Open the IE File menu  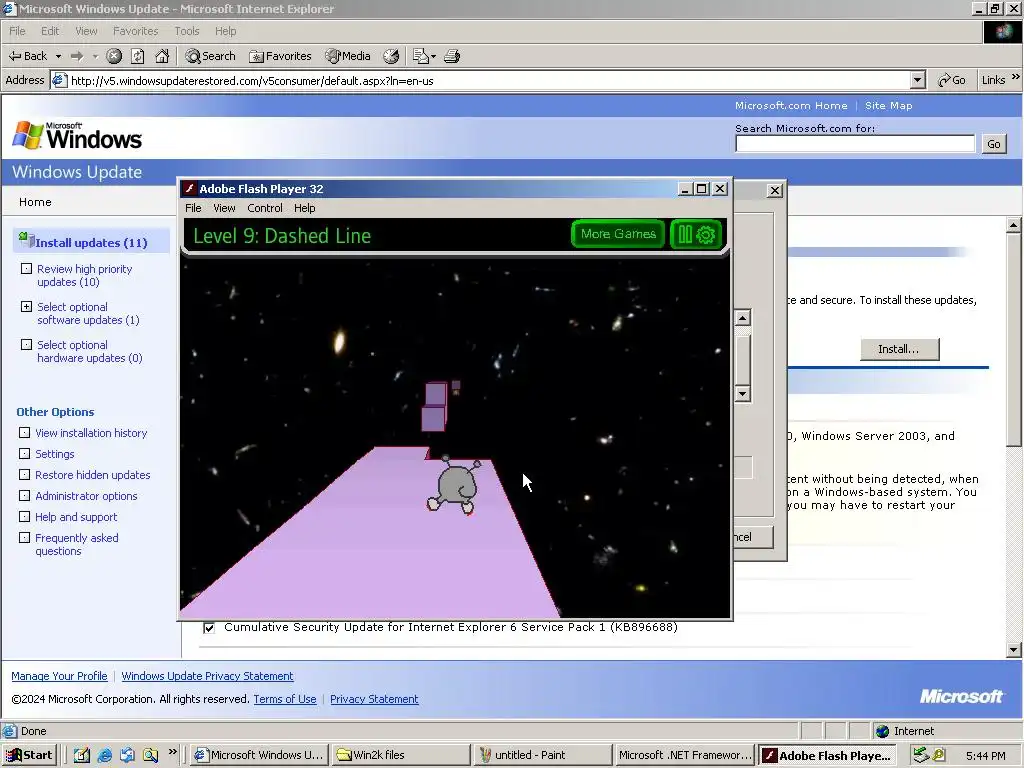coord(17,31)
